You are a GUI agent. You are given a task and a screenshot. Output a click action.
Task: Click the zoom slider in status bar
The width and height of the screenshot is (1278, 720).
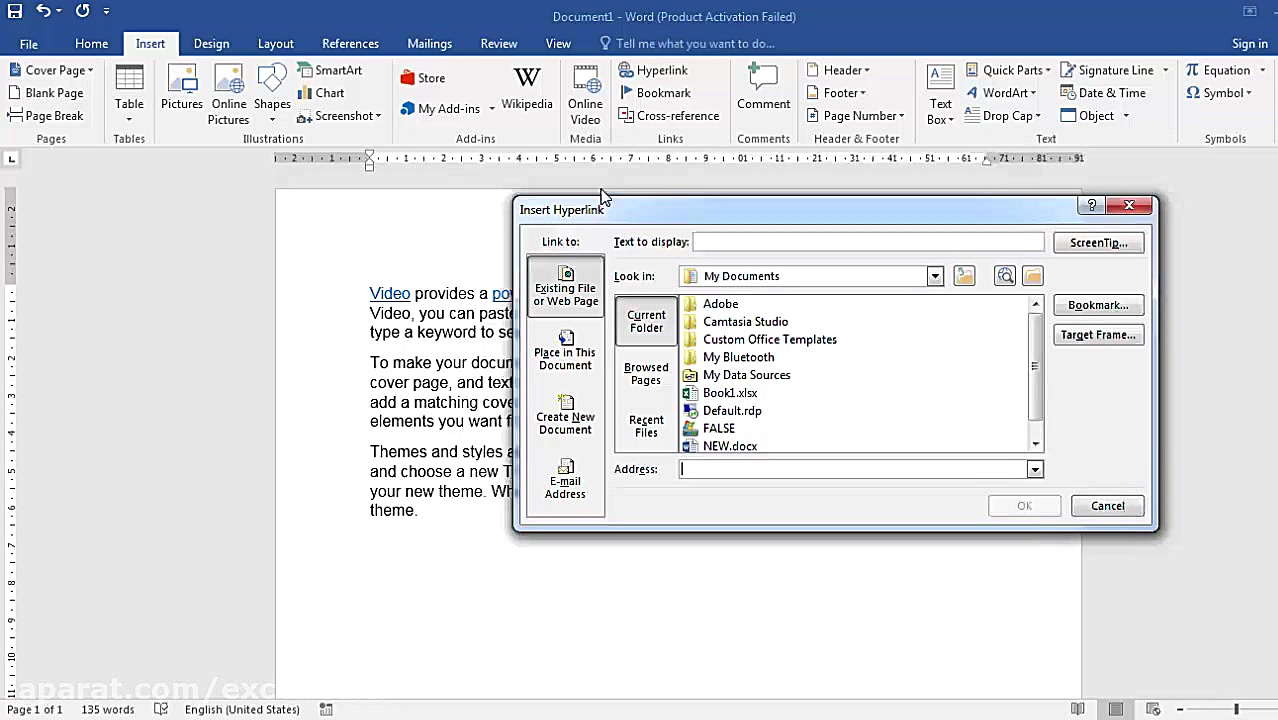tap(1236, 709)
